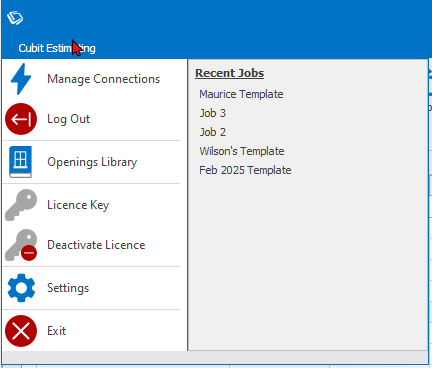Click the blue Settings gear icon

click(21, 288)
